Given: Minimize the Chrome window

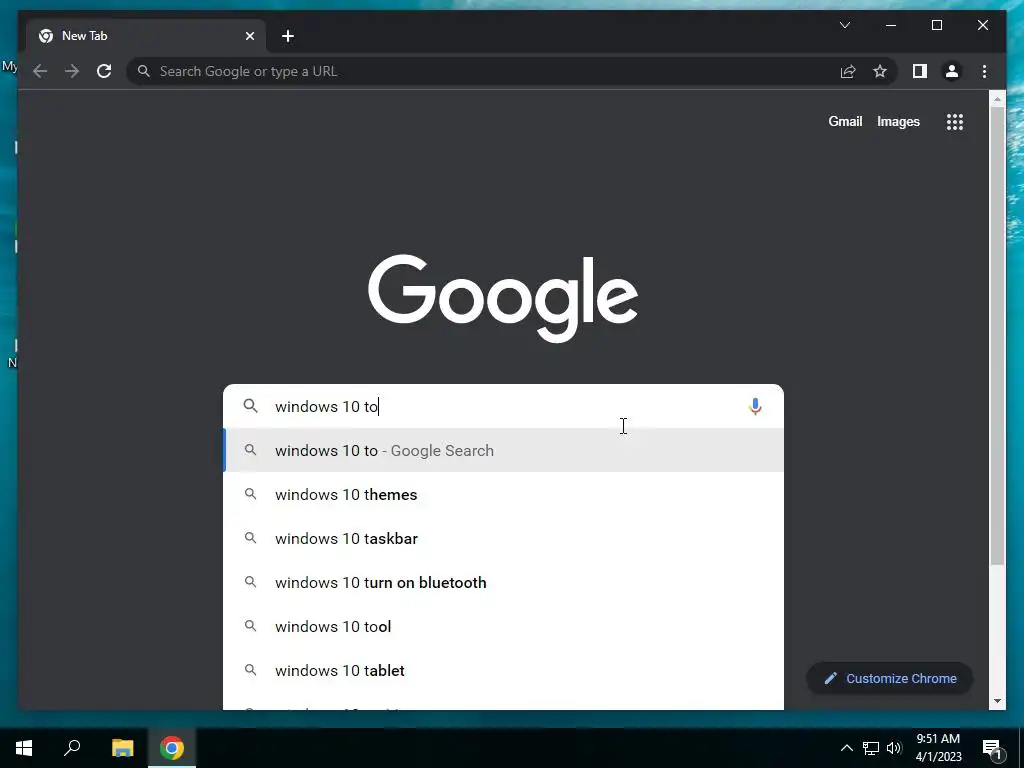Looking at the screenshot, I should pos(891,25).
